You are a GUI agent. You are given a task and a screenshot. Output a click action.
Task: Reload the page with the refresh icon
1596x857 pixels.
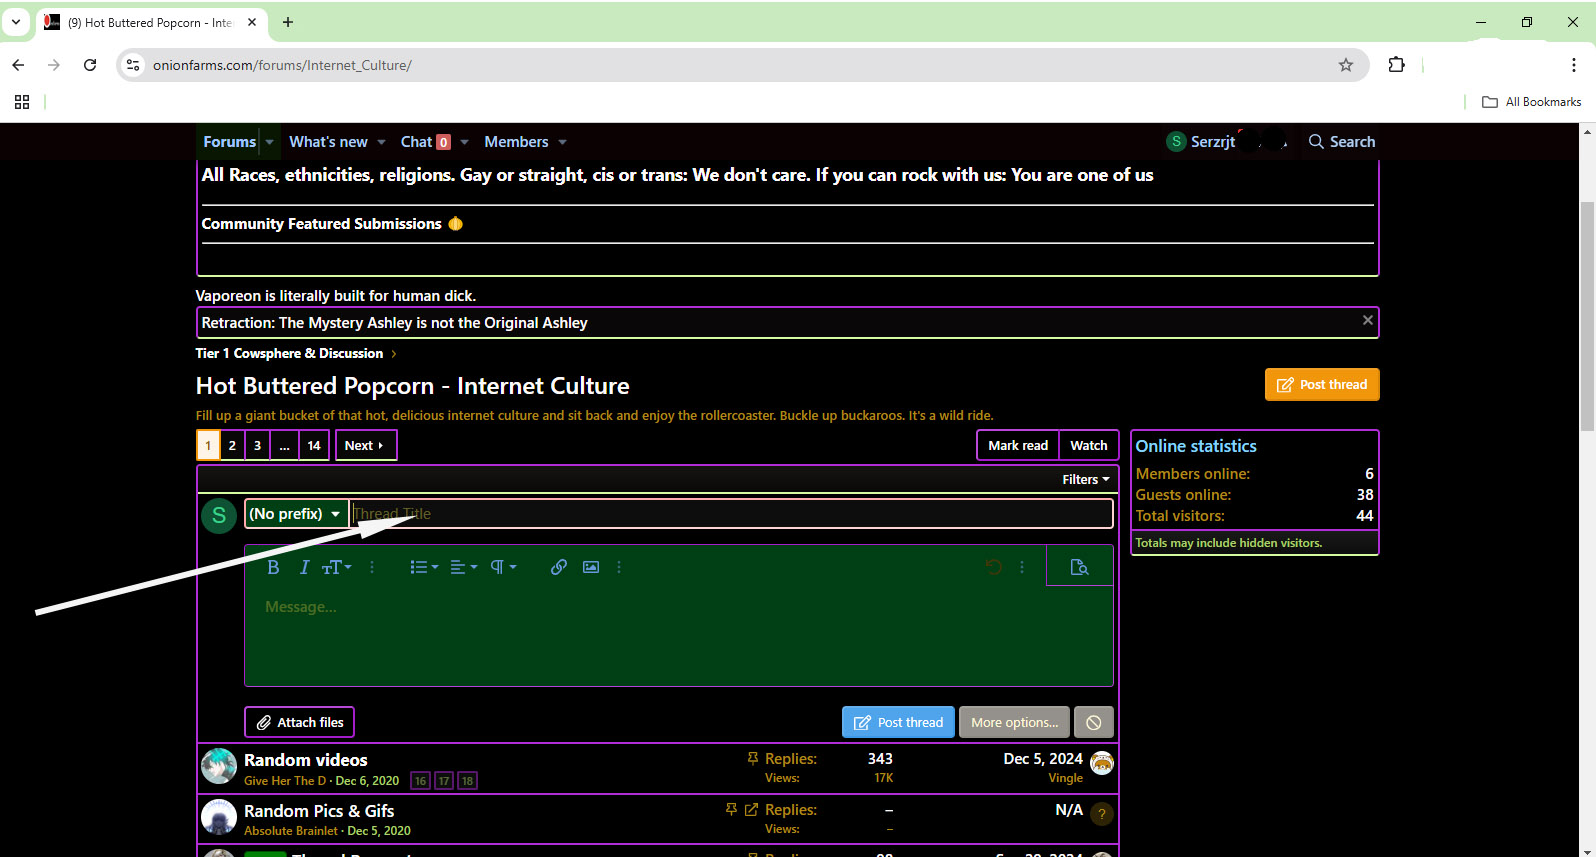click(90, 65)
